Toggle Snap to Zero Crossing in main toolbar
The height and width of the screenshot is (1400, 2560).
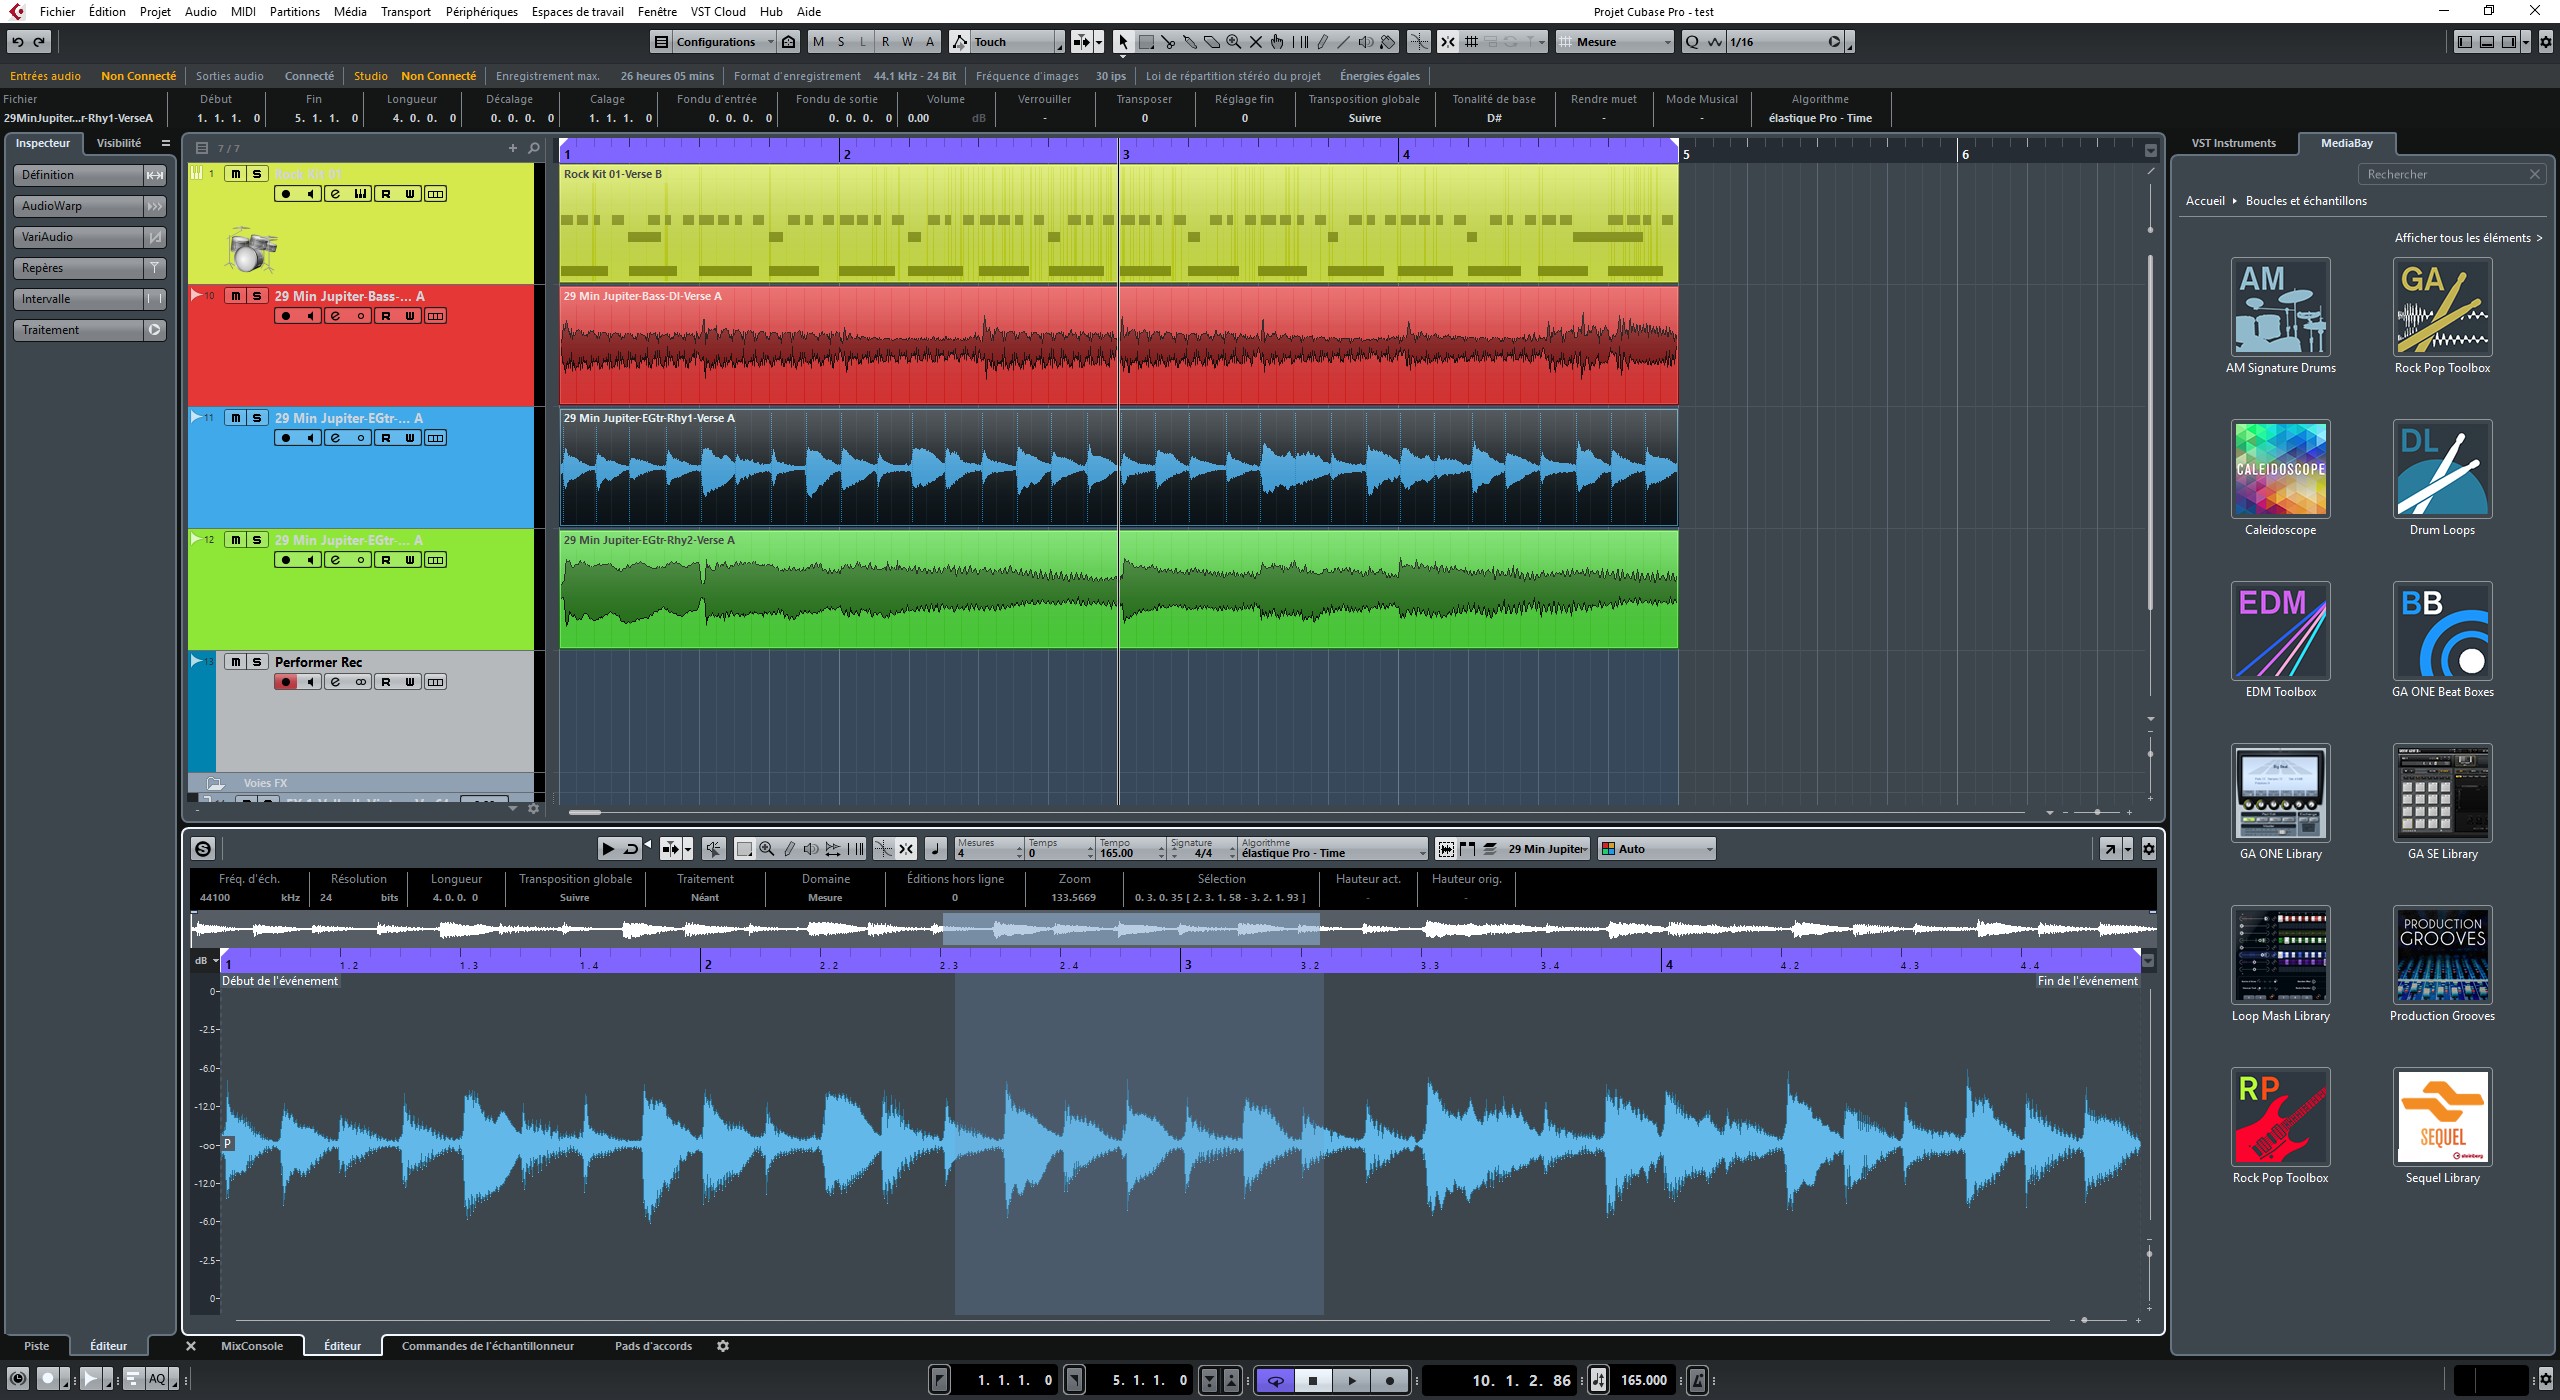(x=1419, y=42)
